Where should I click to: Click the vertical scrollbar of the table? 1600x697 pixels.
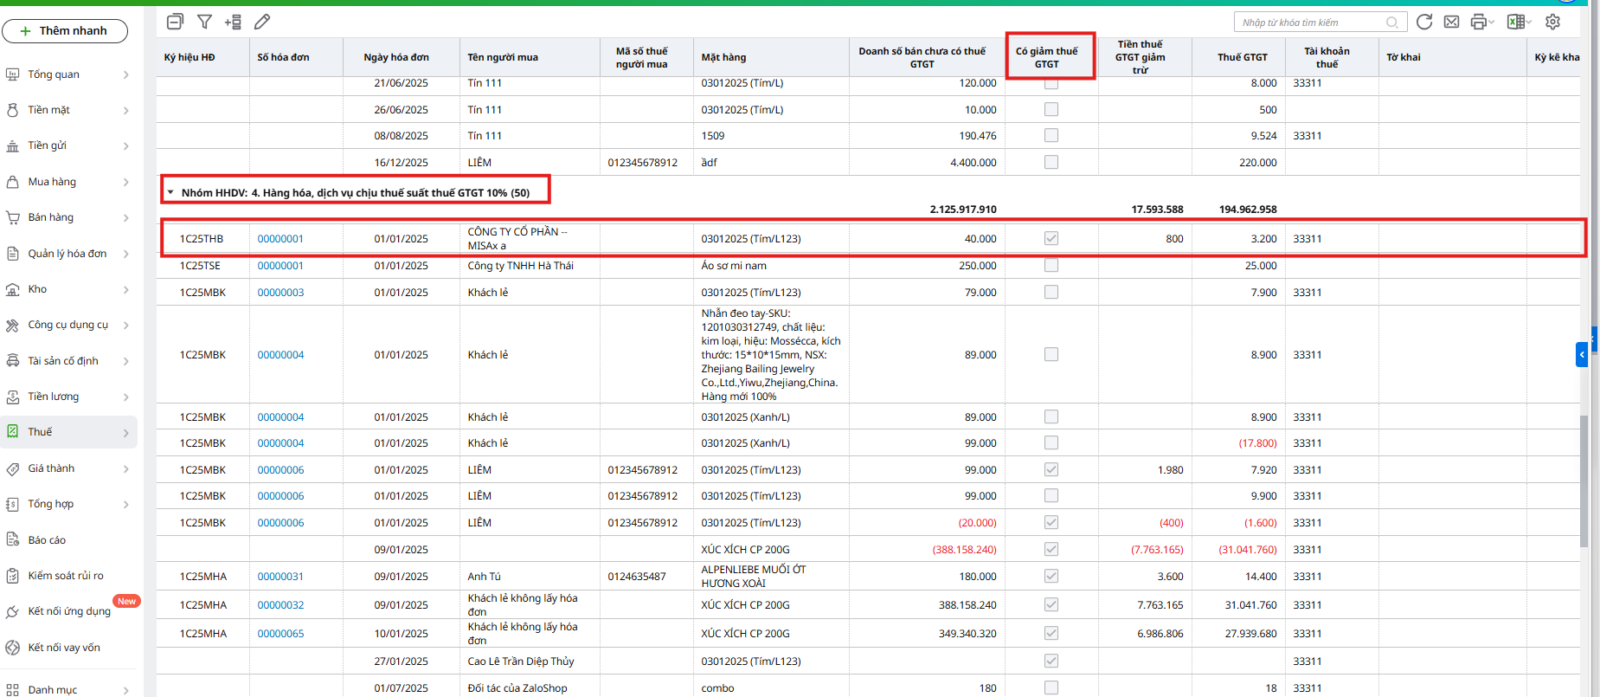[1583, 480]
